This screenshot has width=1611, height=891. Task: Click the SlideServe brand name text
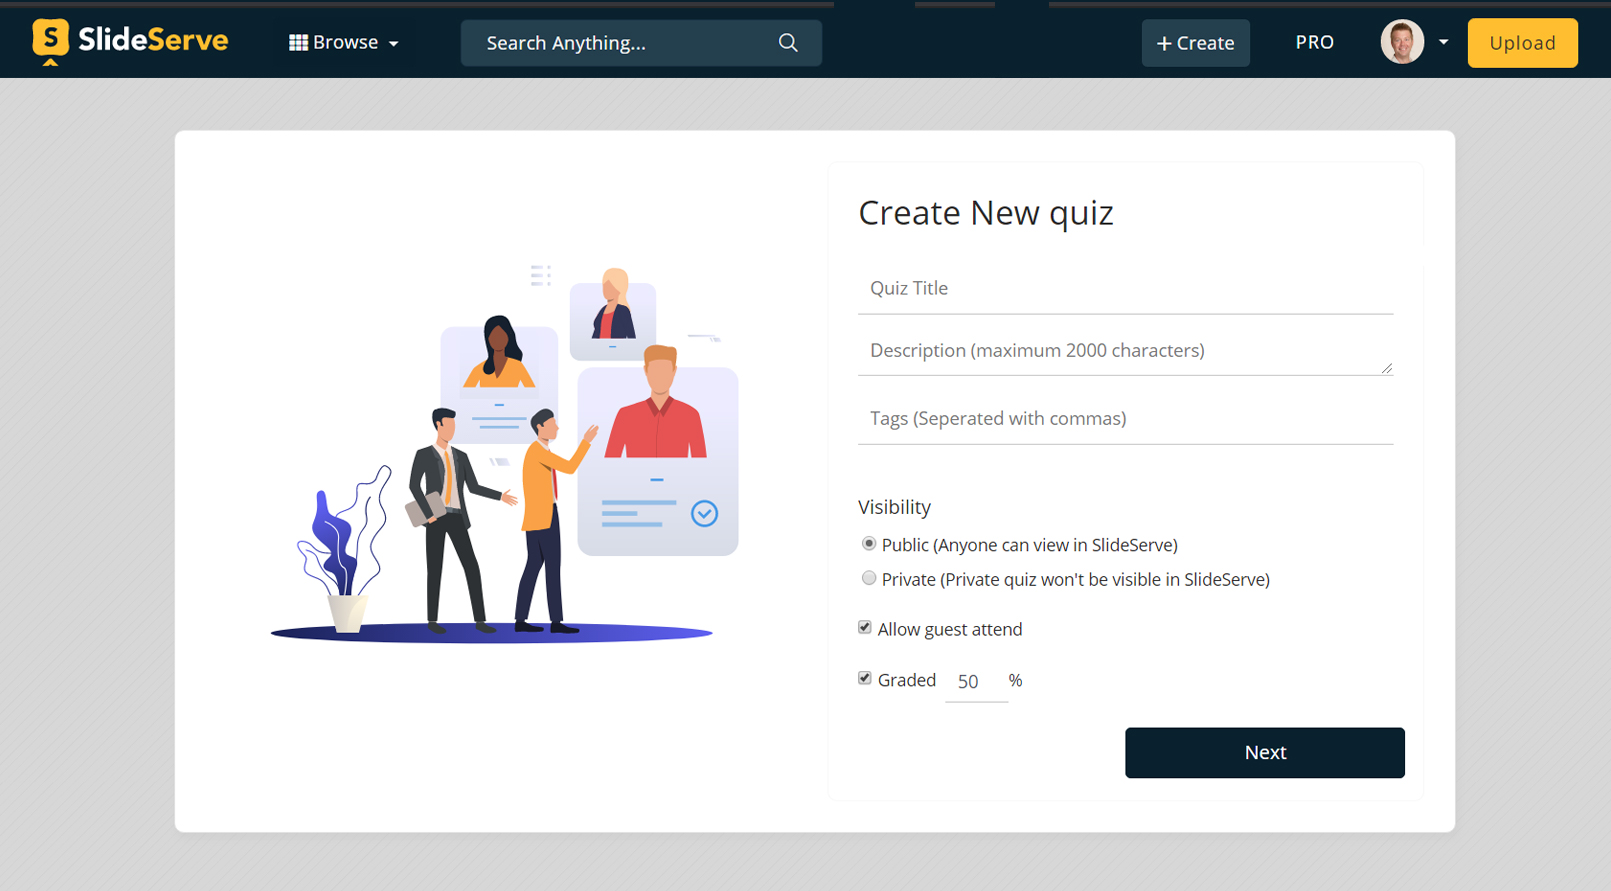pos(153,40)
